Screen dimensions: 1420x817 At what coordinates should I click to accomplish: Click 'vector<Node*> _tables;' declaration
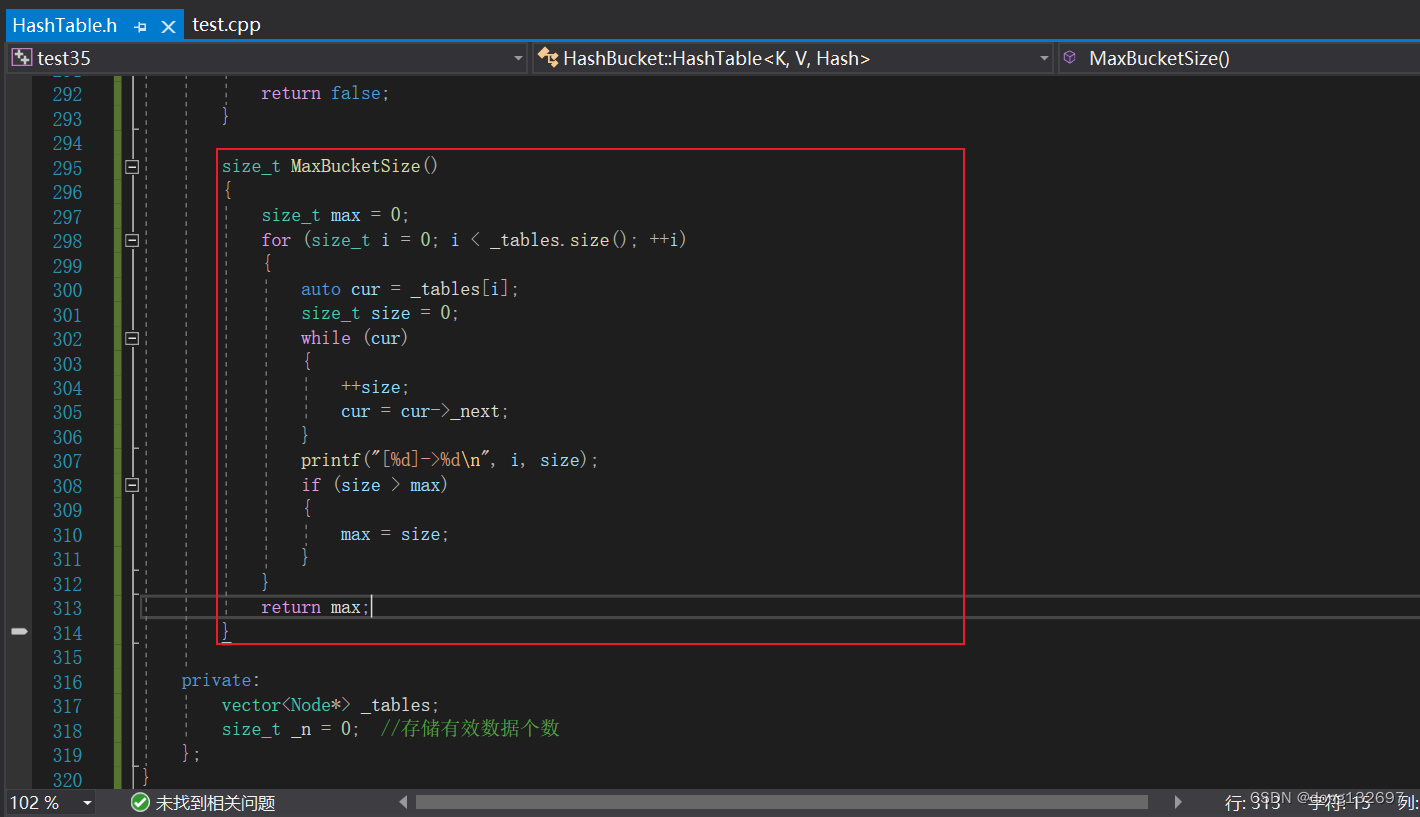(331, 705)
